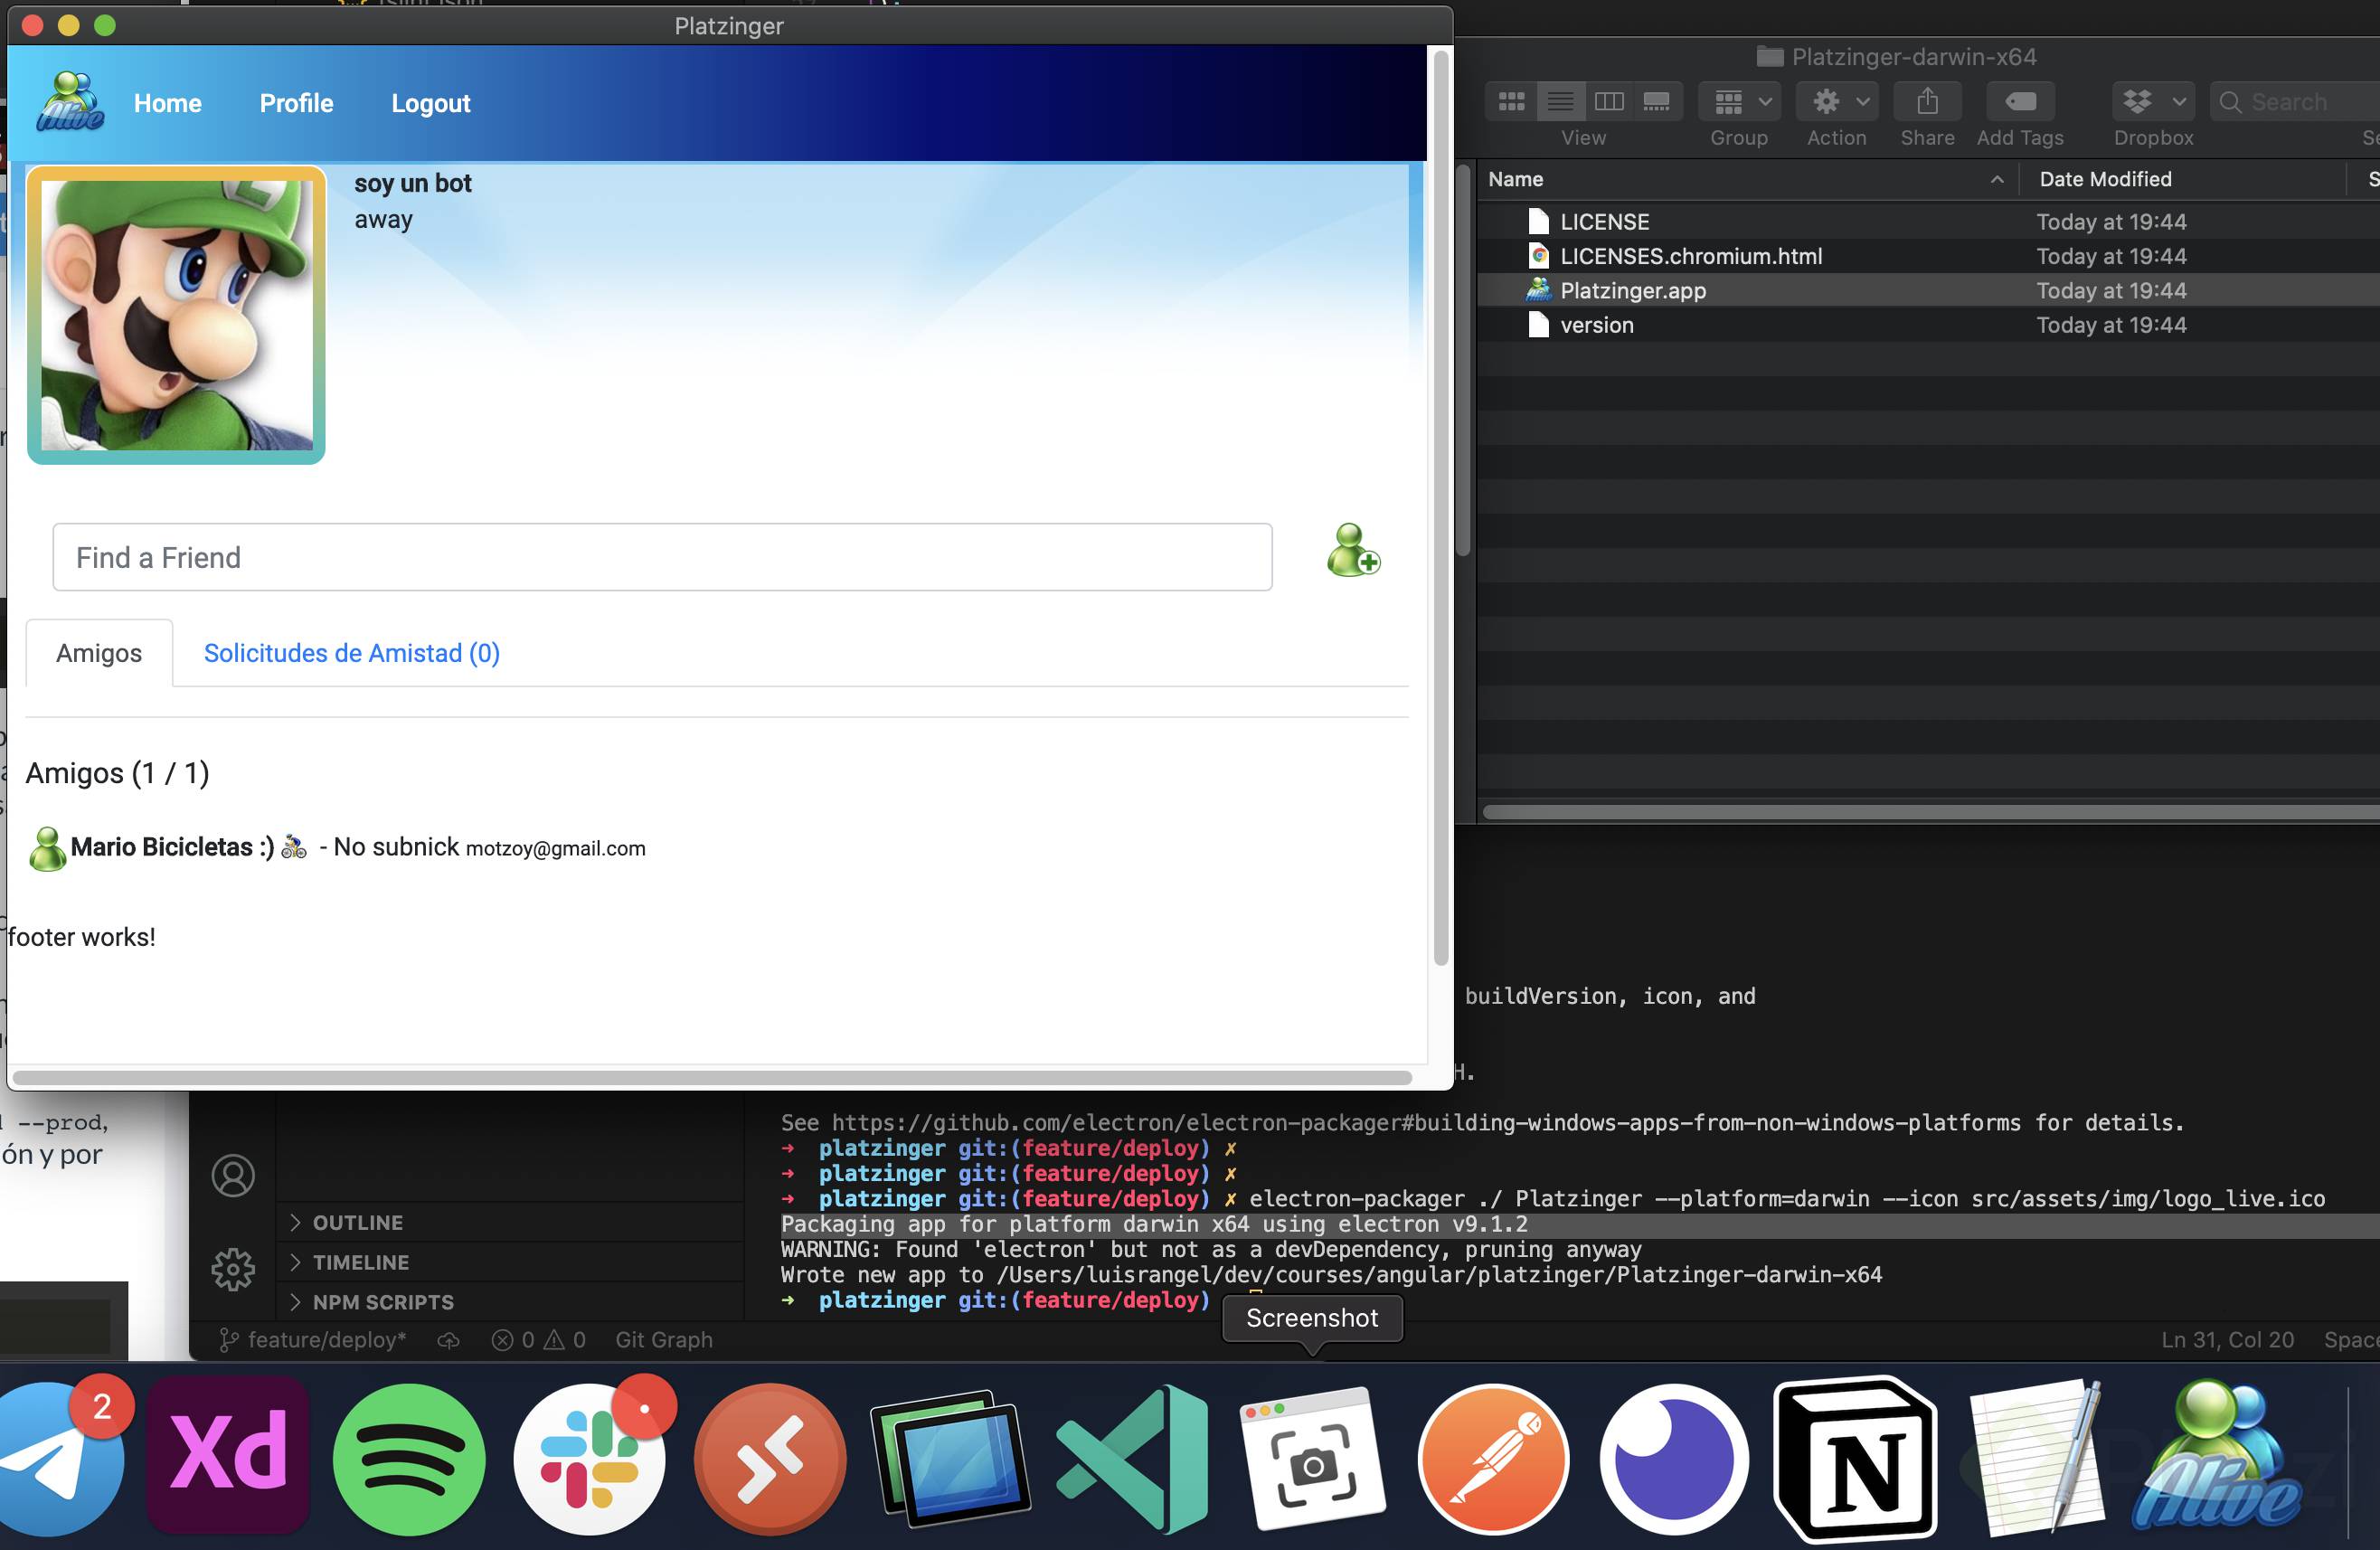This screenshot has width=2380, height=1550.
Task: Launch Postman from the dock
Action: tap(1493, 1459)
